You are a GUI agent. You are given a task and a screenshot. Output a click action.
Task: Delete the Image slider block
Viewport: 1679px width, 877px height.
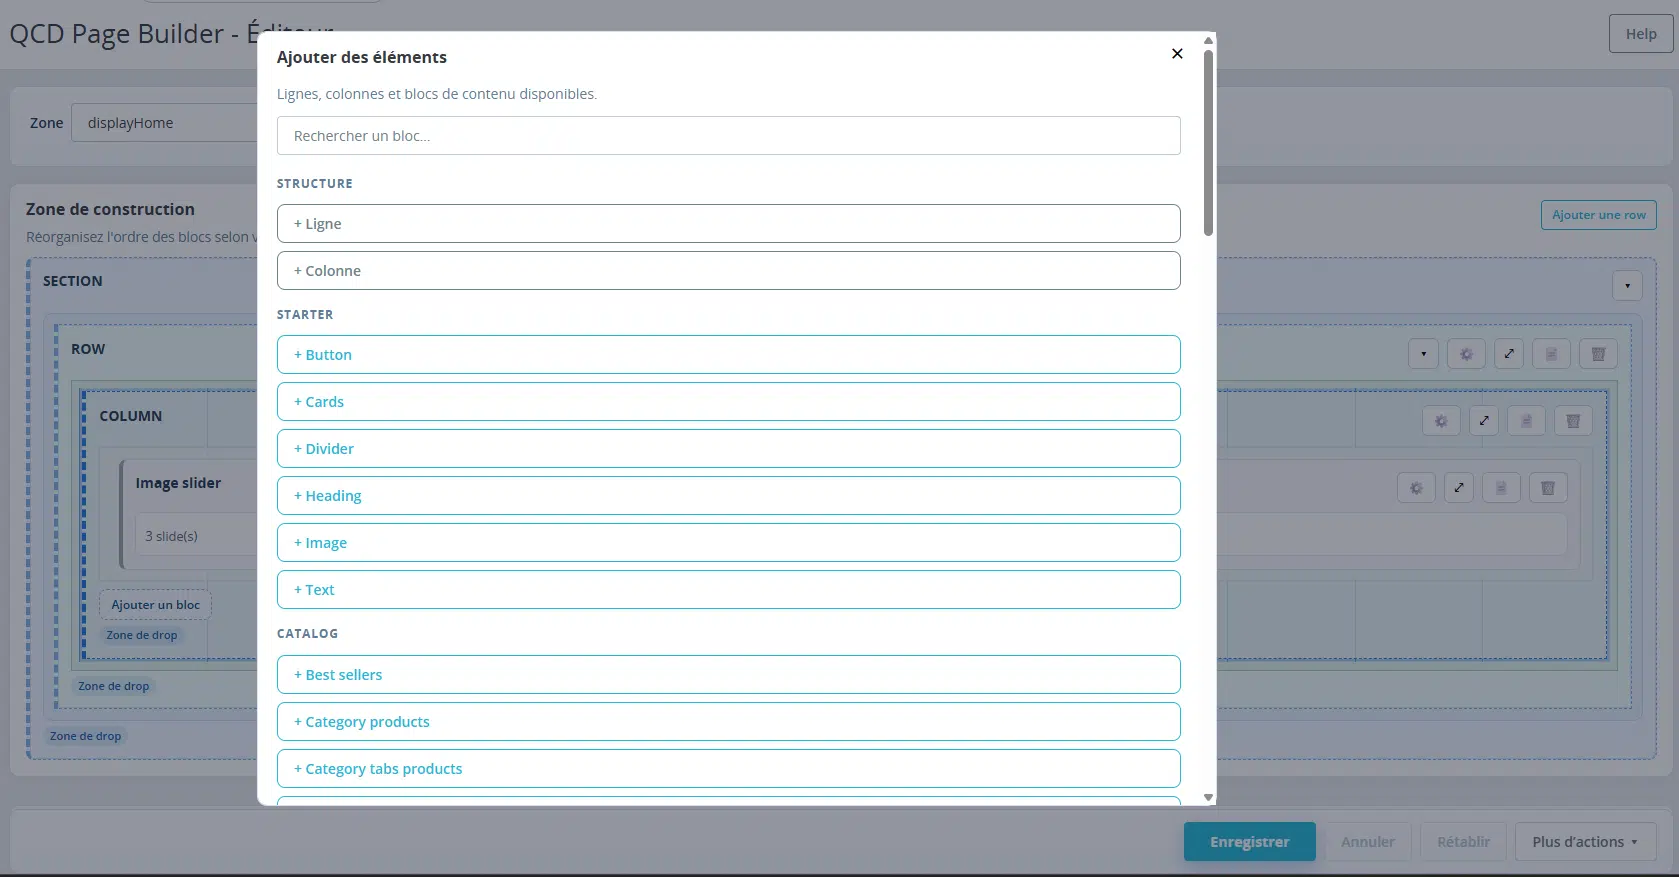click(1548, 488)
